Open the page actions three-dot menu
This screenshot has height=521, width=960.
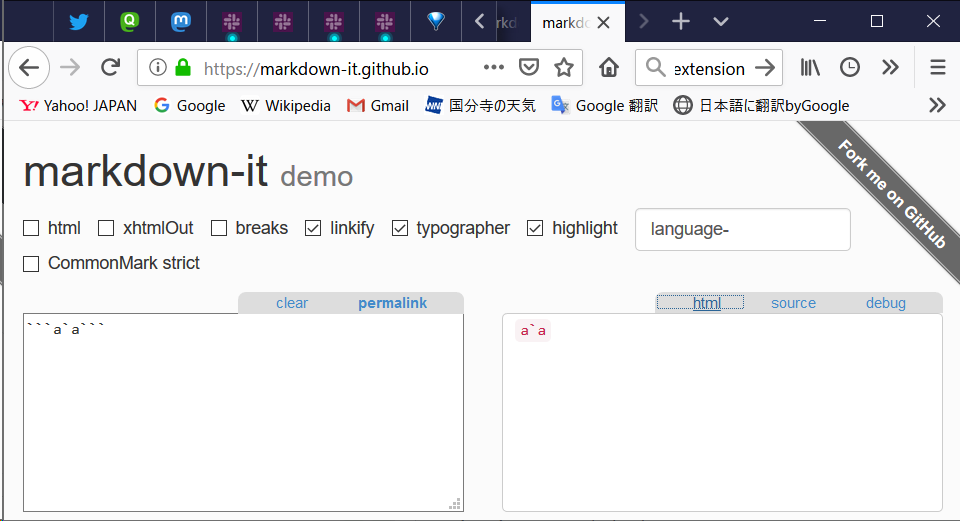coord(493,67)
